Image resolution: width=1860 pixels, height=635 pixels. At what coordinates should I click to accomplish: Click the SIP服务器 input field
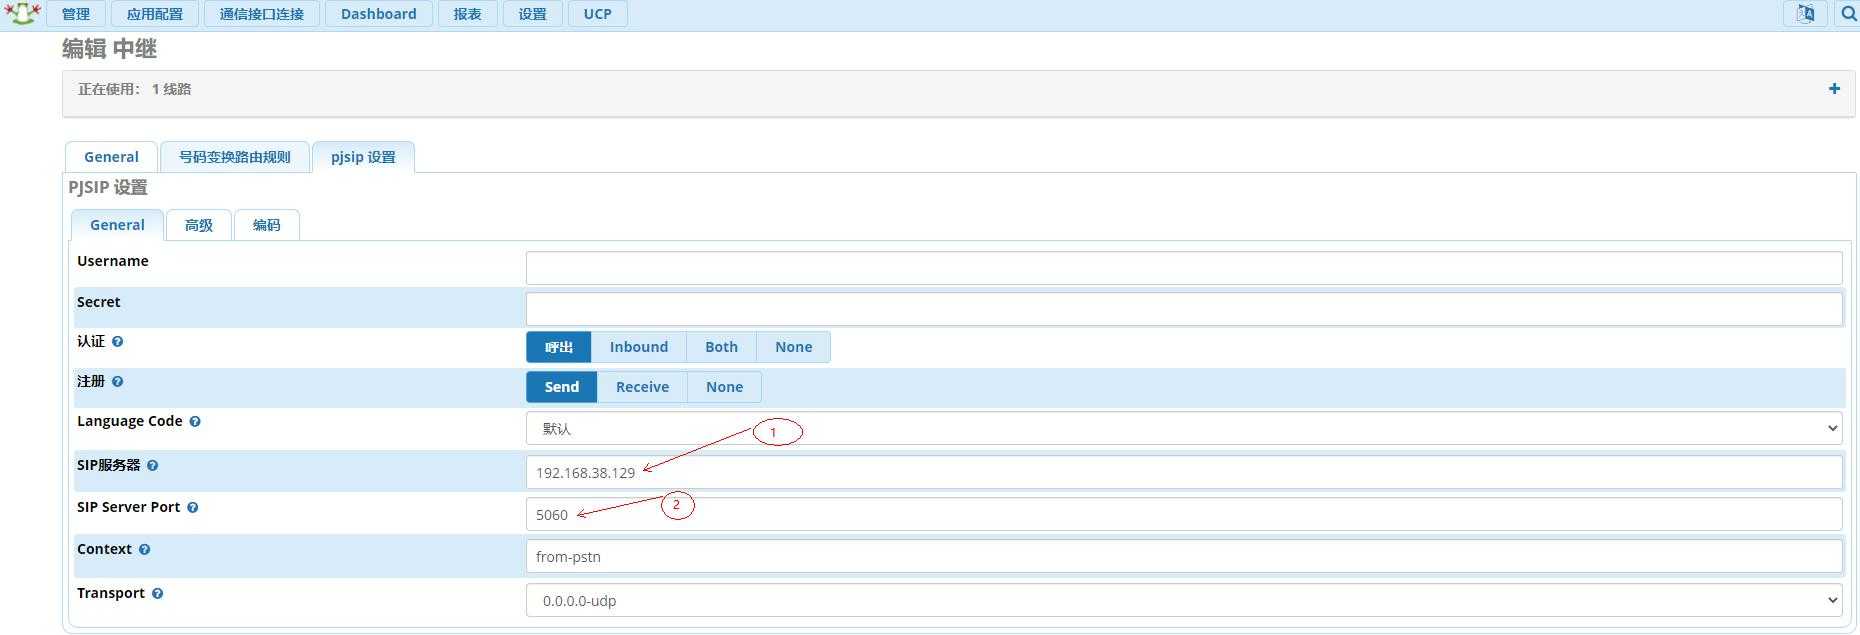[1184, 472]
